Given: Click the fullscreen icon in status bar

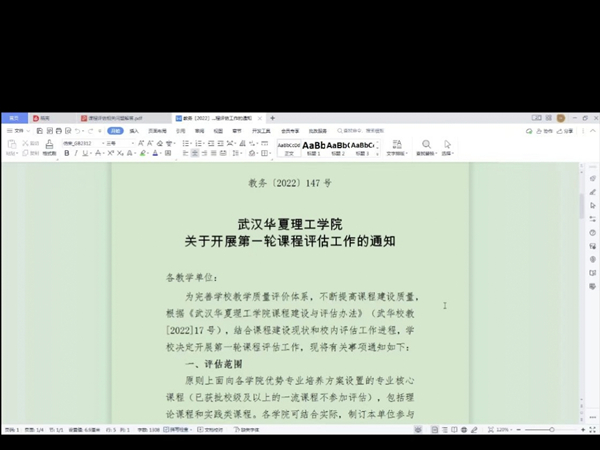Looking at the screenshot, I should (x=592, y=430).
